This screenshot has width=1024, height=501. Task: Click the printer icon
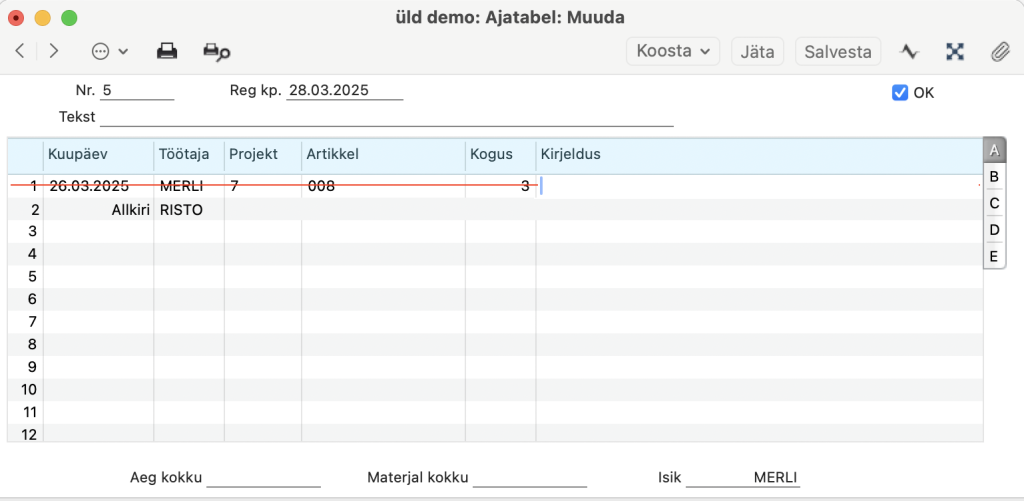click(x=167, y=51)
